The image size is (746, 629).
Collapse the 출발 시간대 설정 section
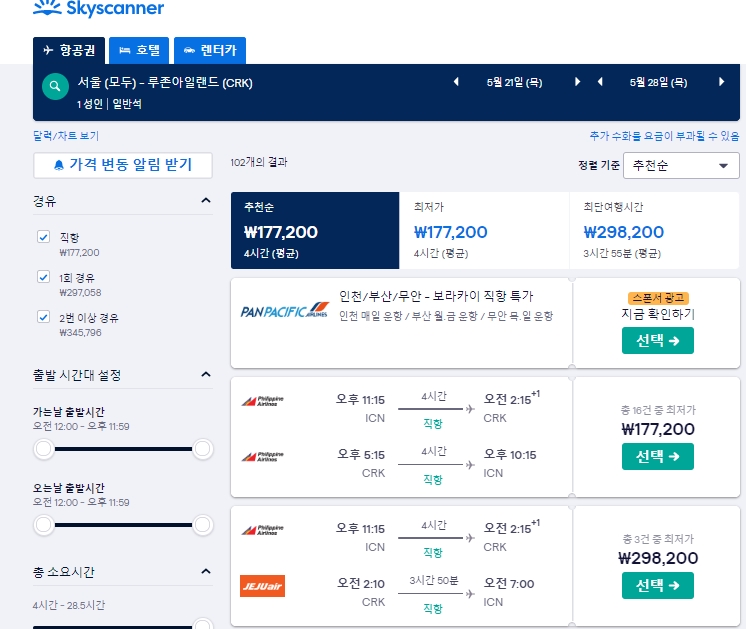tap(206, 374)
